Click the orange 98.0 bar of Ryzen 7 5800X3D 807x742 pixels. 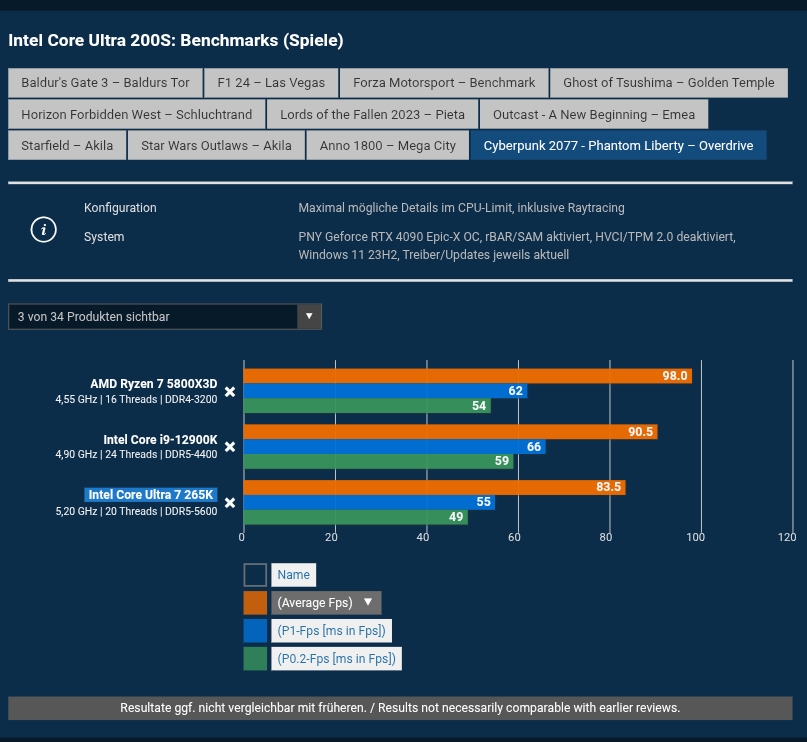[467, 376]
